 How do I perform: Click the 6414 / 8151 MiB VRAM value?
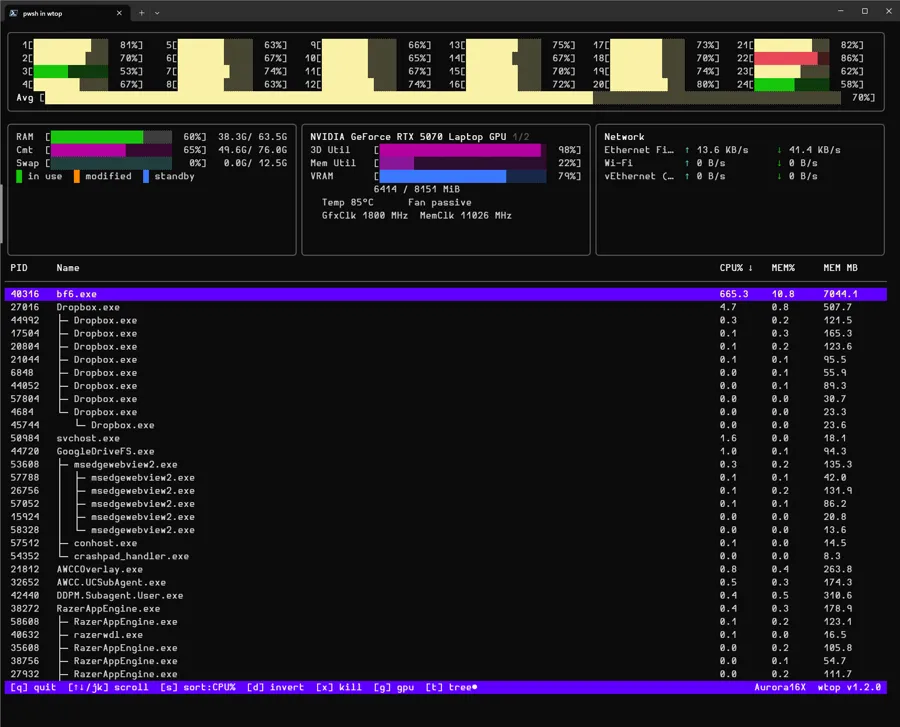[x=417, y=189]
